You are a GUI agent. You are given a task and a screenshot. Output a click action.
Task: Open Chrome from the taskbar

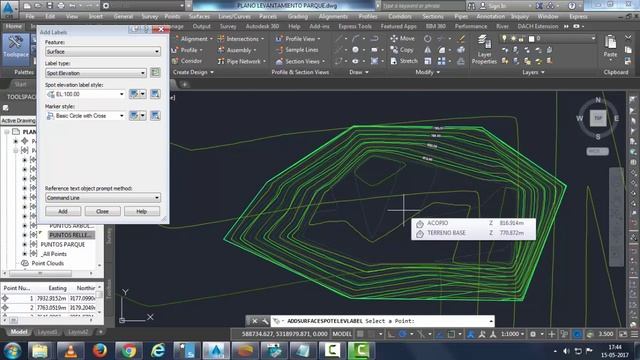[129, 351]
